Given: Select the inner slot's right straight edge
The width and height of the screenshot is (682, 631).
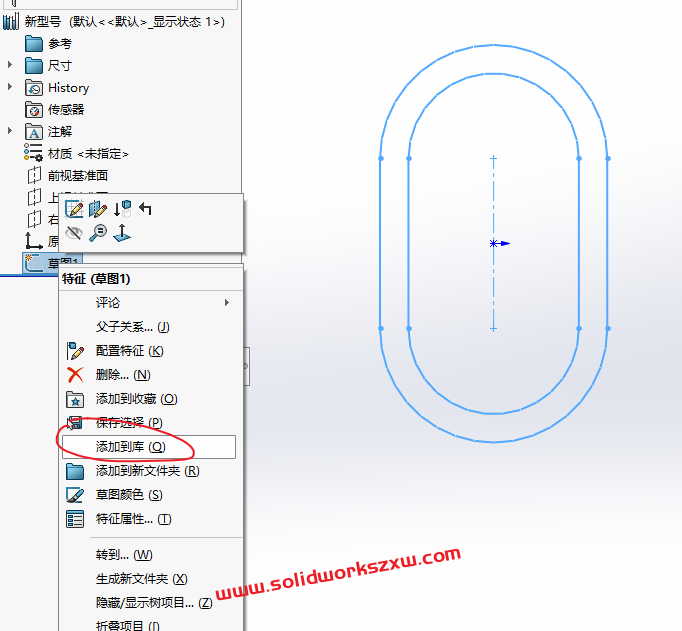Looking at the screenshot, I should pyautogui.click(x=579, y=244).
